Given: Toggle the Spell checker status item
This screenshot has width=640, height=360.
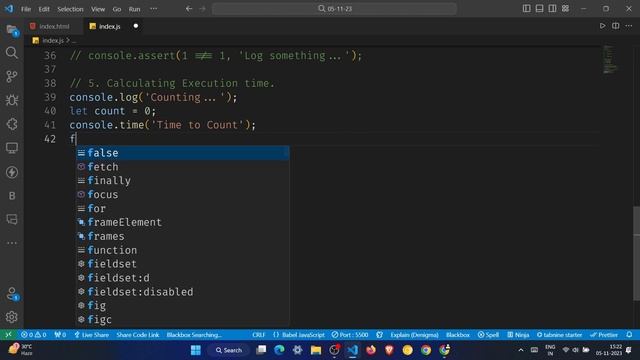Looking at the screenshot, I should click(x=488, y=335).
